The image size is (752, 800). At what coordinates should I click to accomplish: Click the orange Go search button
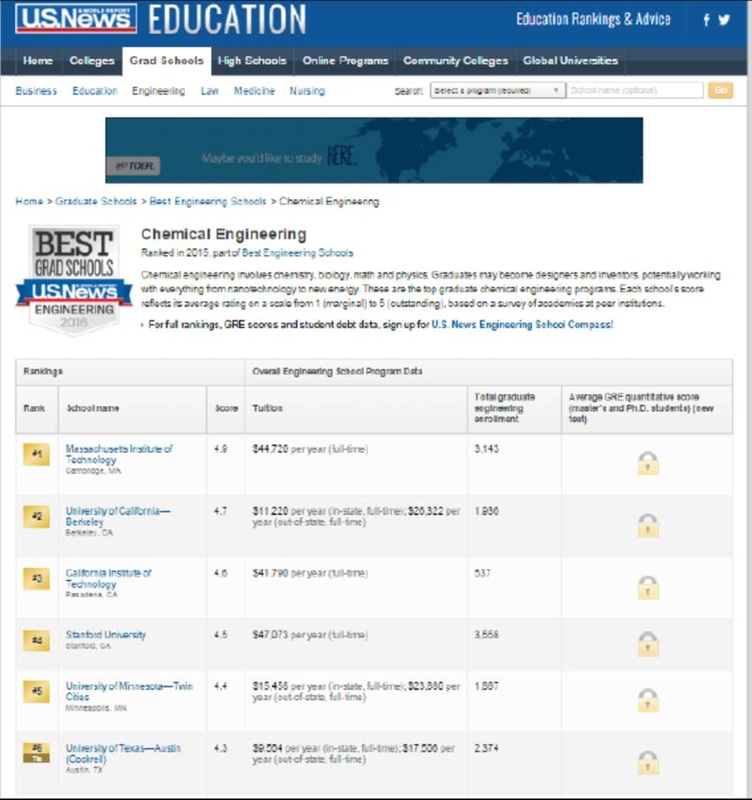[720, 90]
